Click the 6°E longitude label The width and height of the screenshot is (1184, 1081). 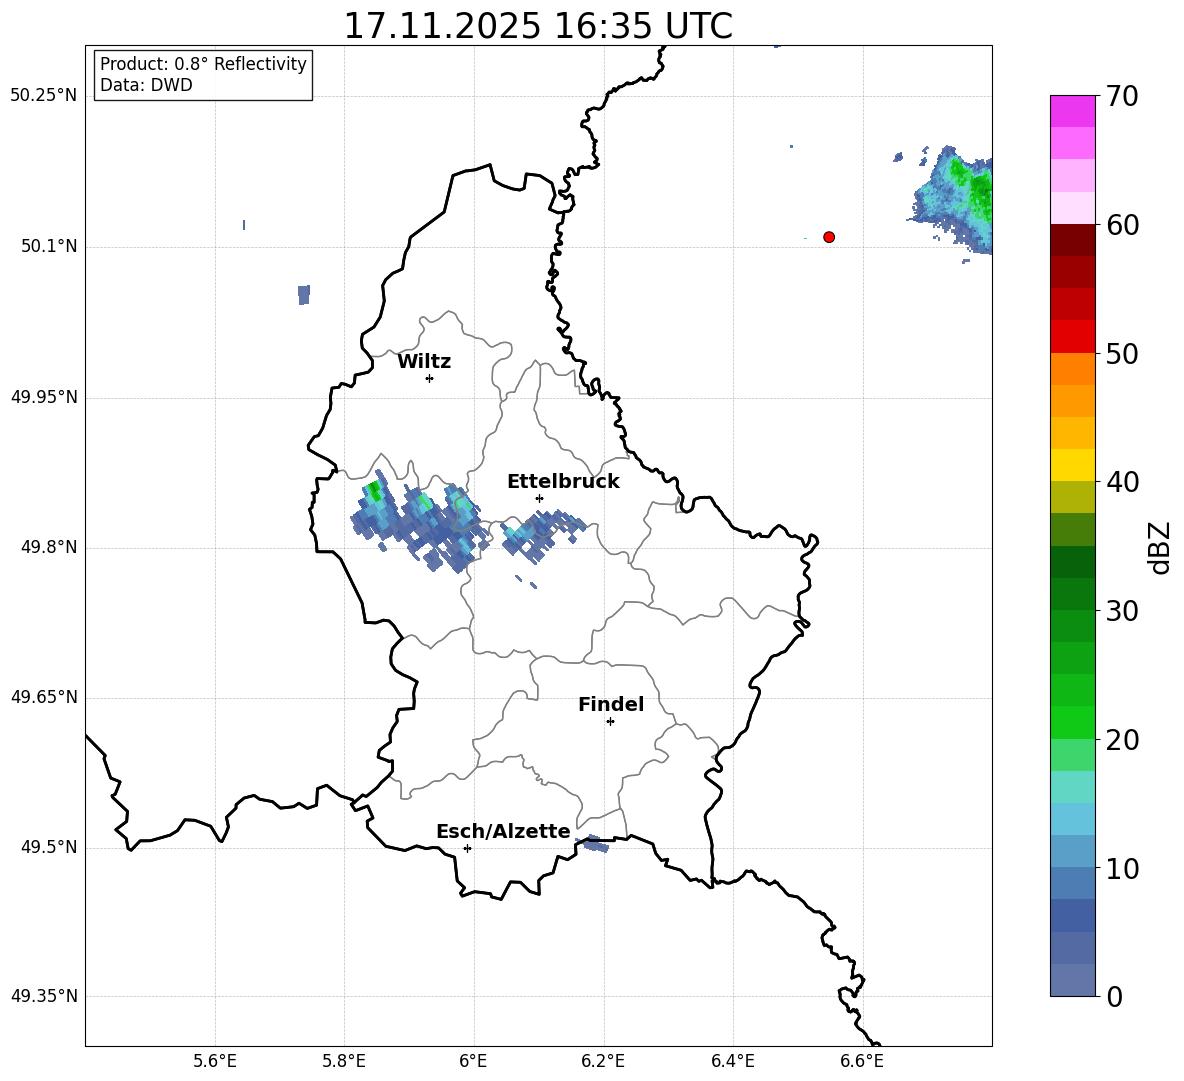pos(473,1061)
